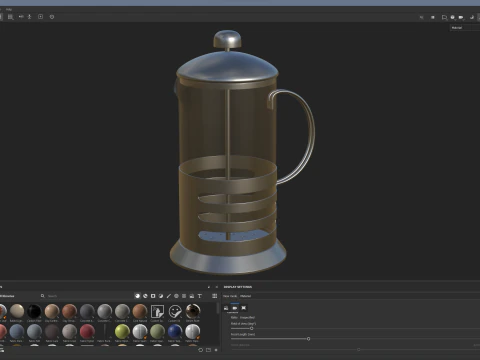Select the T-shaped Fonts filter icon
This screenshot has height=360, width=480.
(x=200, y=296)
